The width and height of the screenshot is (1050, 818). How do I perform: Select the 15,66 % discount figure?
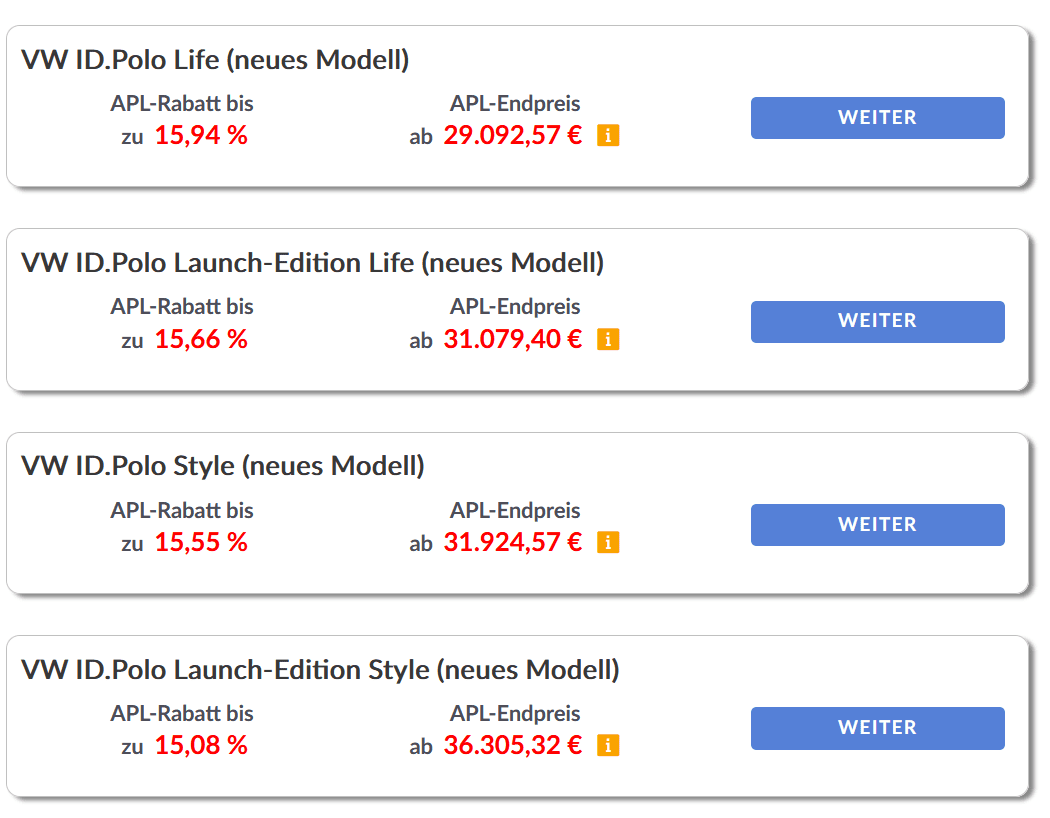(x=201, y=339)
